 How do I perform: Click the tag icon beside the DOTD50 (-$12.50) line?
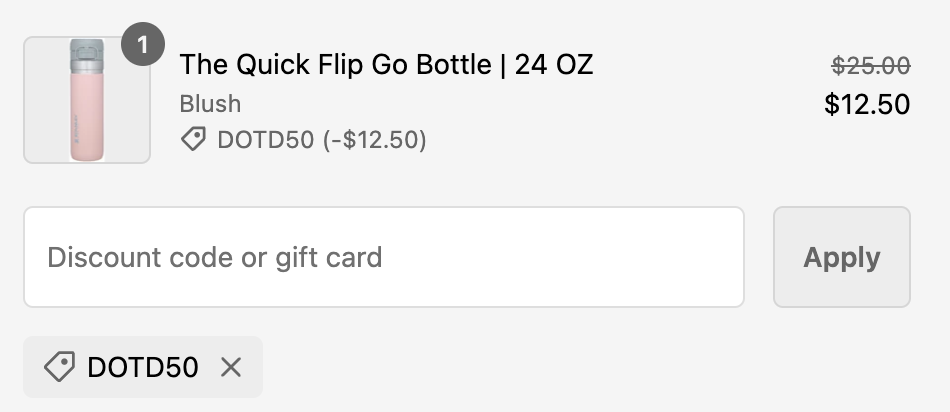194,140
